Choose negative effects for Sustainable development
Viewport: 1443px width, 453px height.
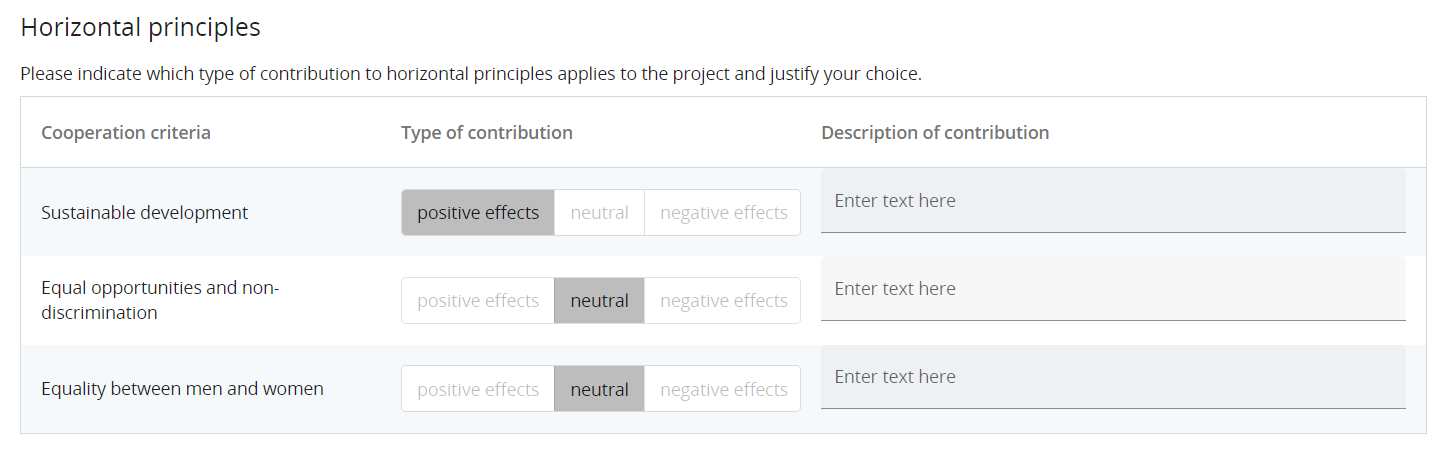coord(723,213)
